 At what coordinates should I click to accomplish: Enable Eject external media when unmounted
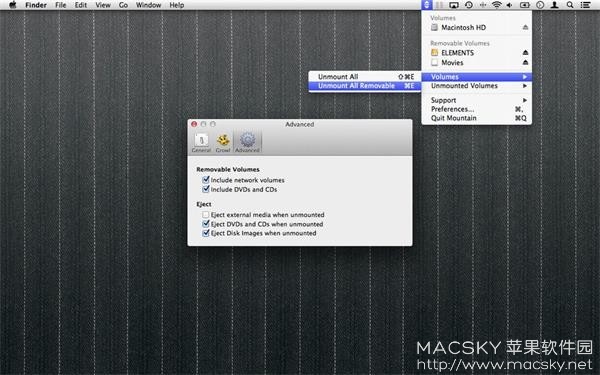206,215
